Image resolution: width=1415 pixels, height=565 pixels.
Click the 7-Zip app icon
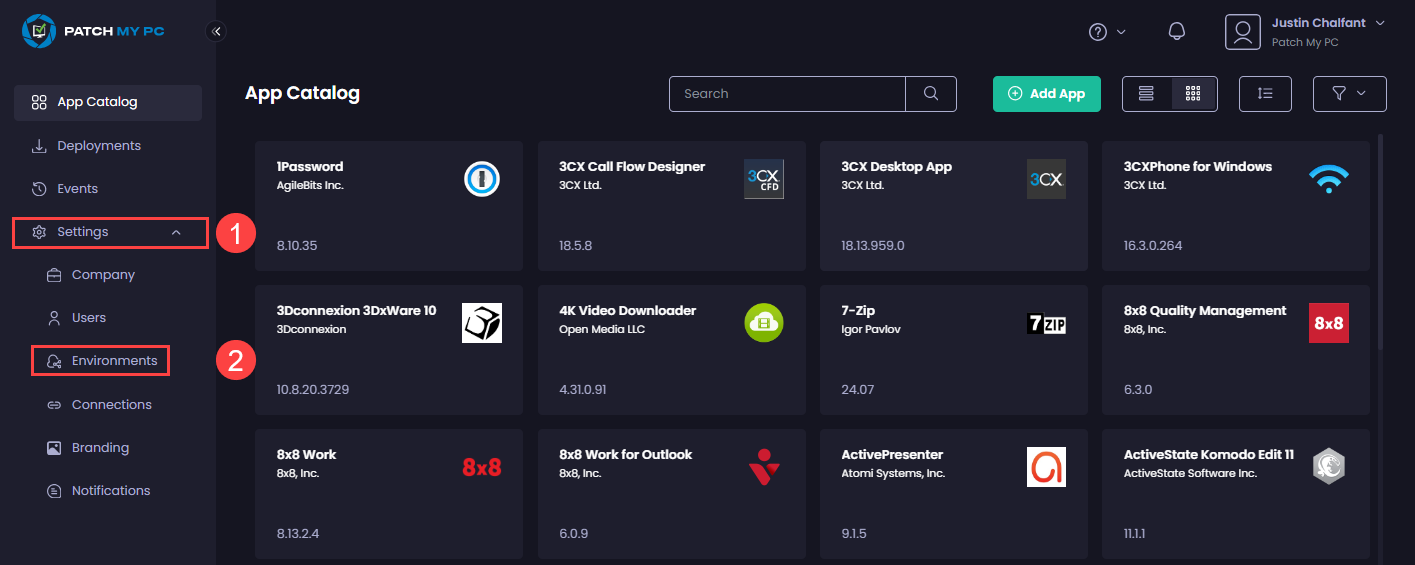tap(1046, 323)
